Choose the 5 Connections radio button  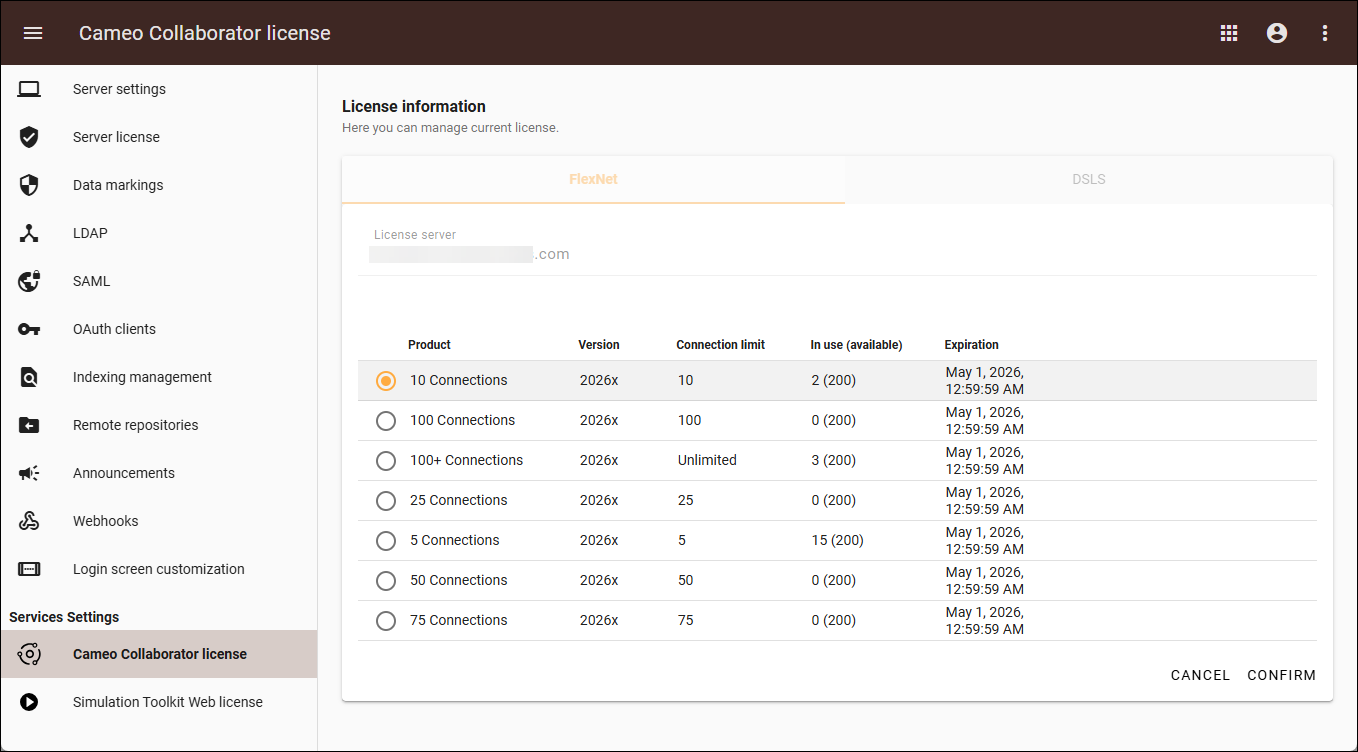coord(386,541)
